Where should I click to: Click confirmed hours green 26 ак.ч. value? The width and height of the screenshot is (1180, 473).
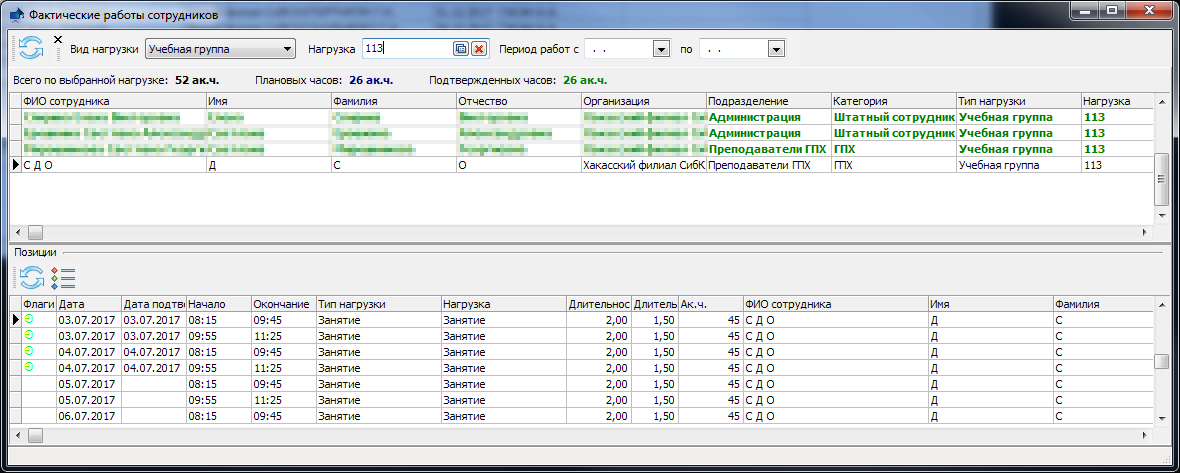click(x=585, y=80)
